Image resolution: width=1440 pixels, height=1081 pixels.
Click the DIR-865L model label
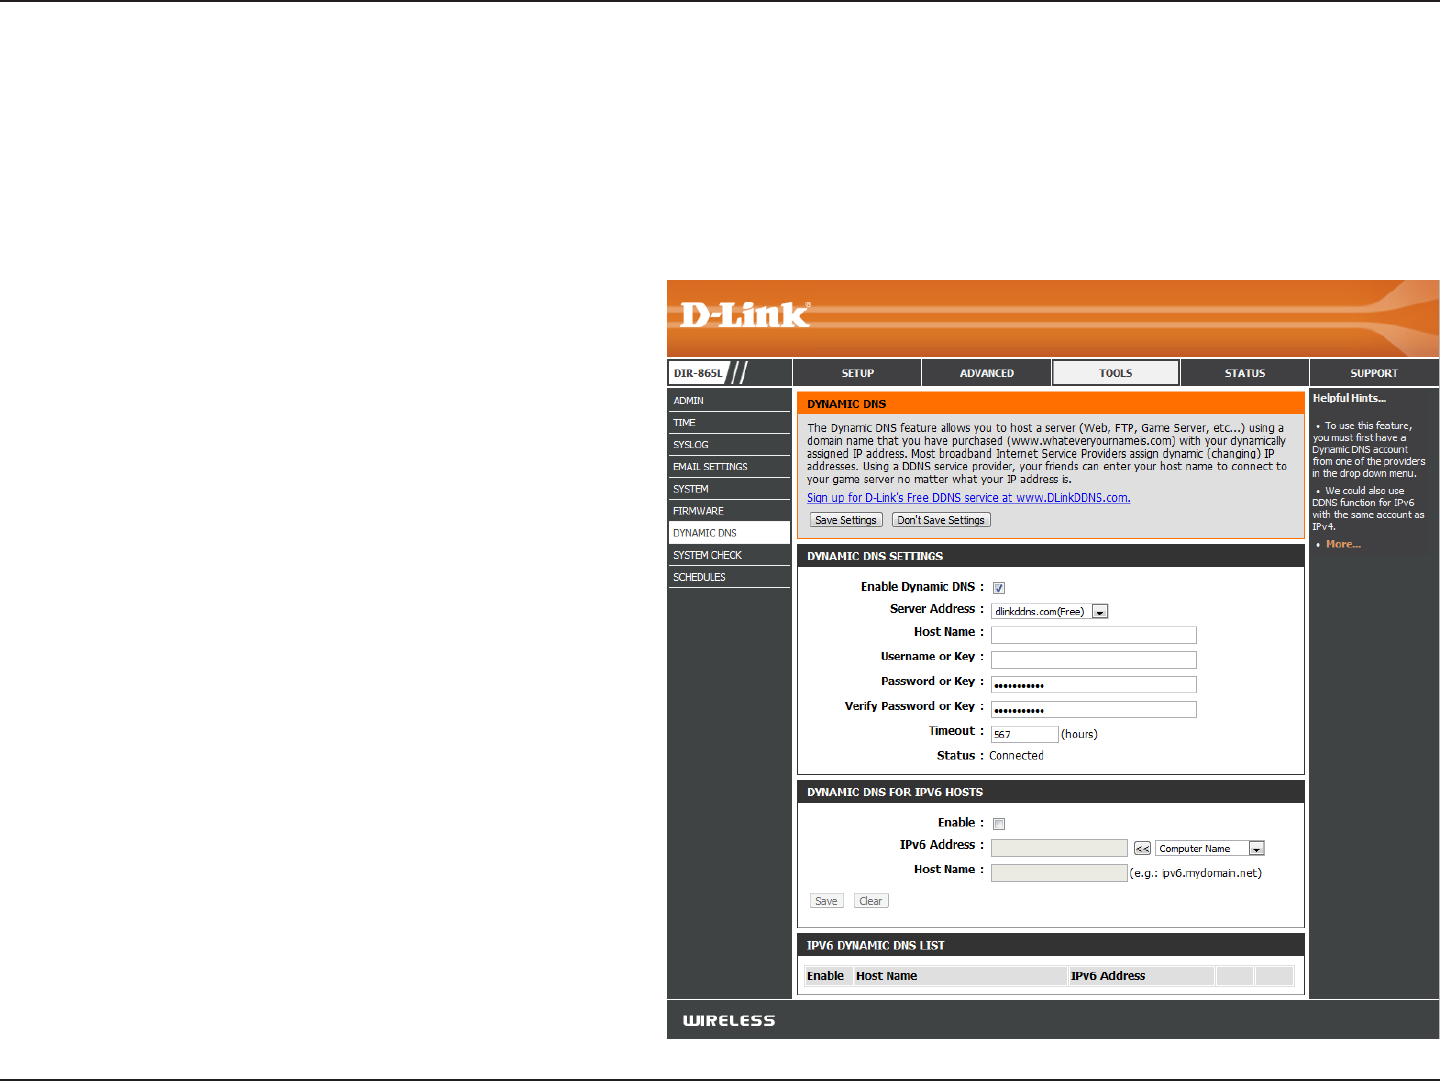(698, 373)
